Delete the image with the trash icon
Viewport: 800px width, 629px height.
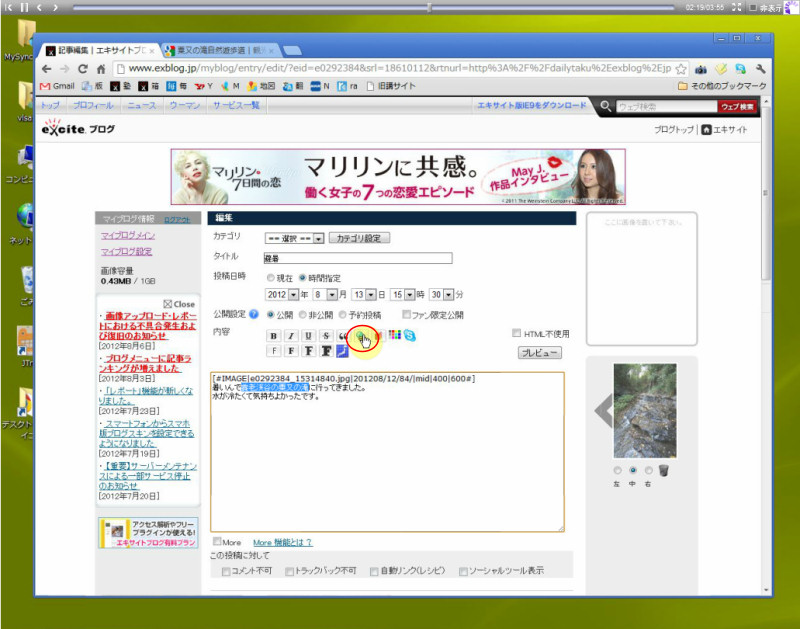click(663, 470)
